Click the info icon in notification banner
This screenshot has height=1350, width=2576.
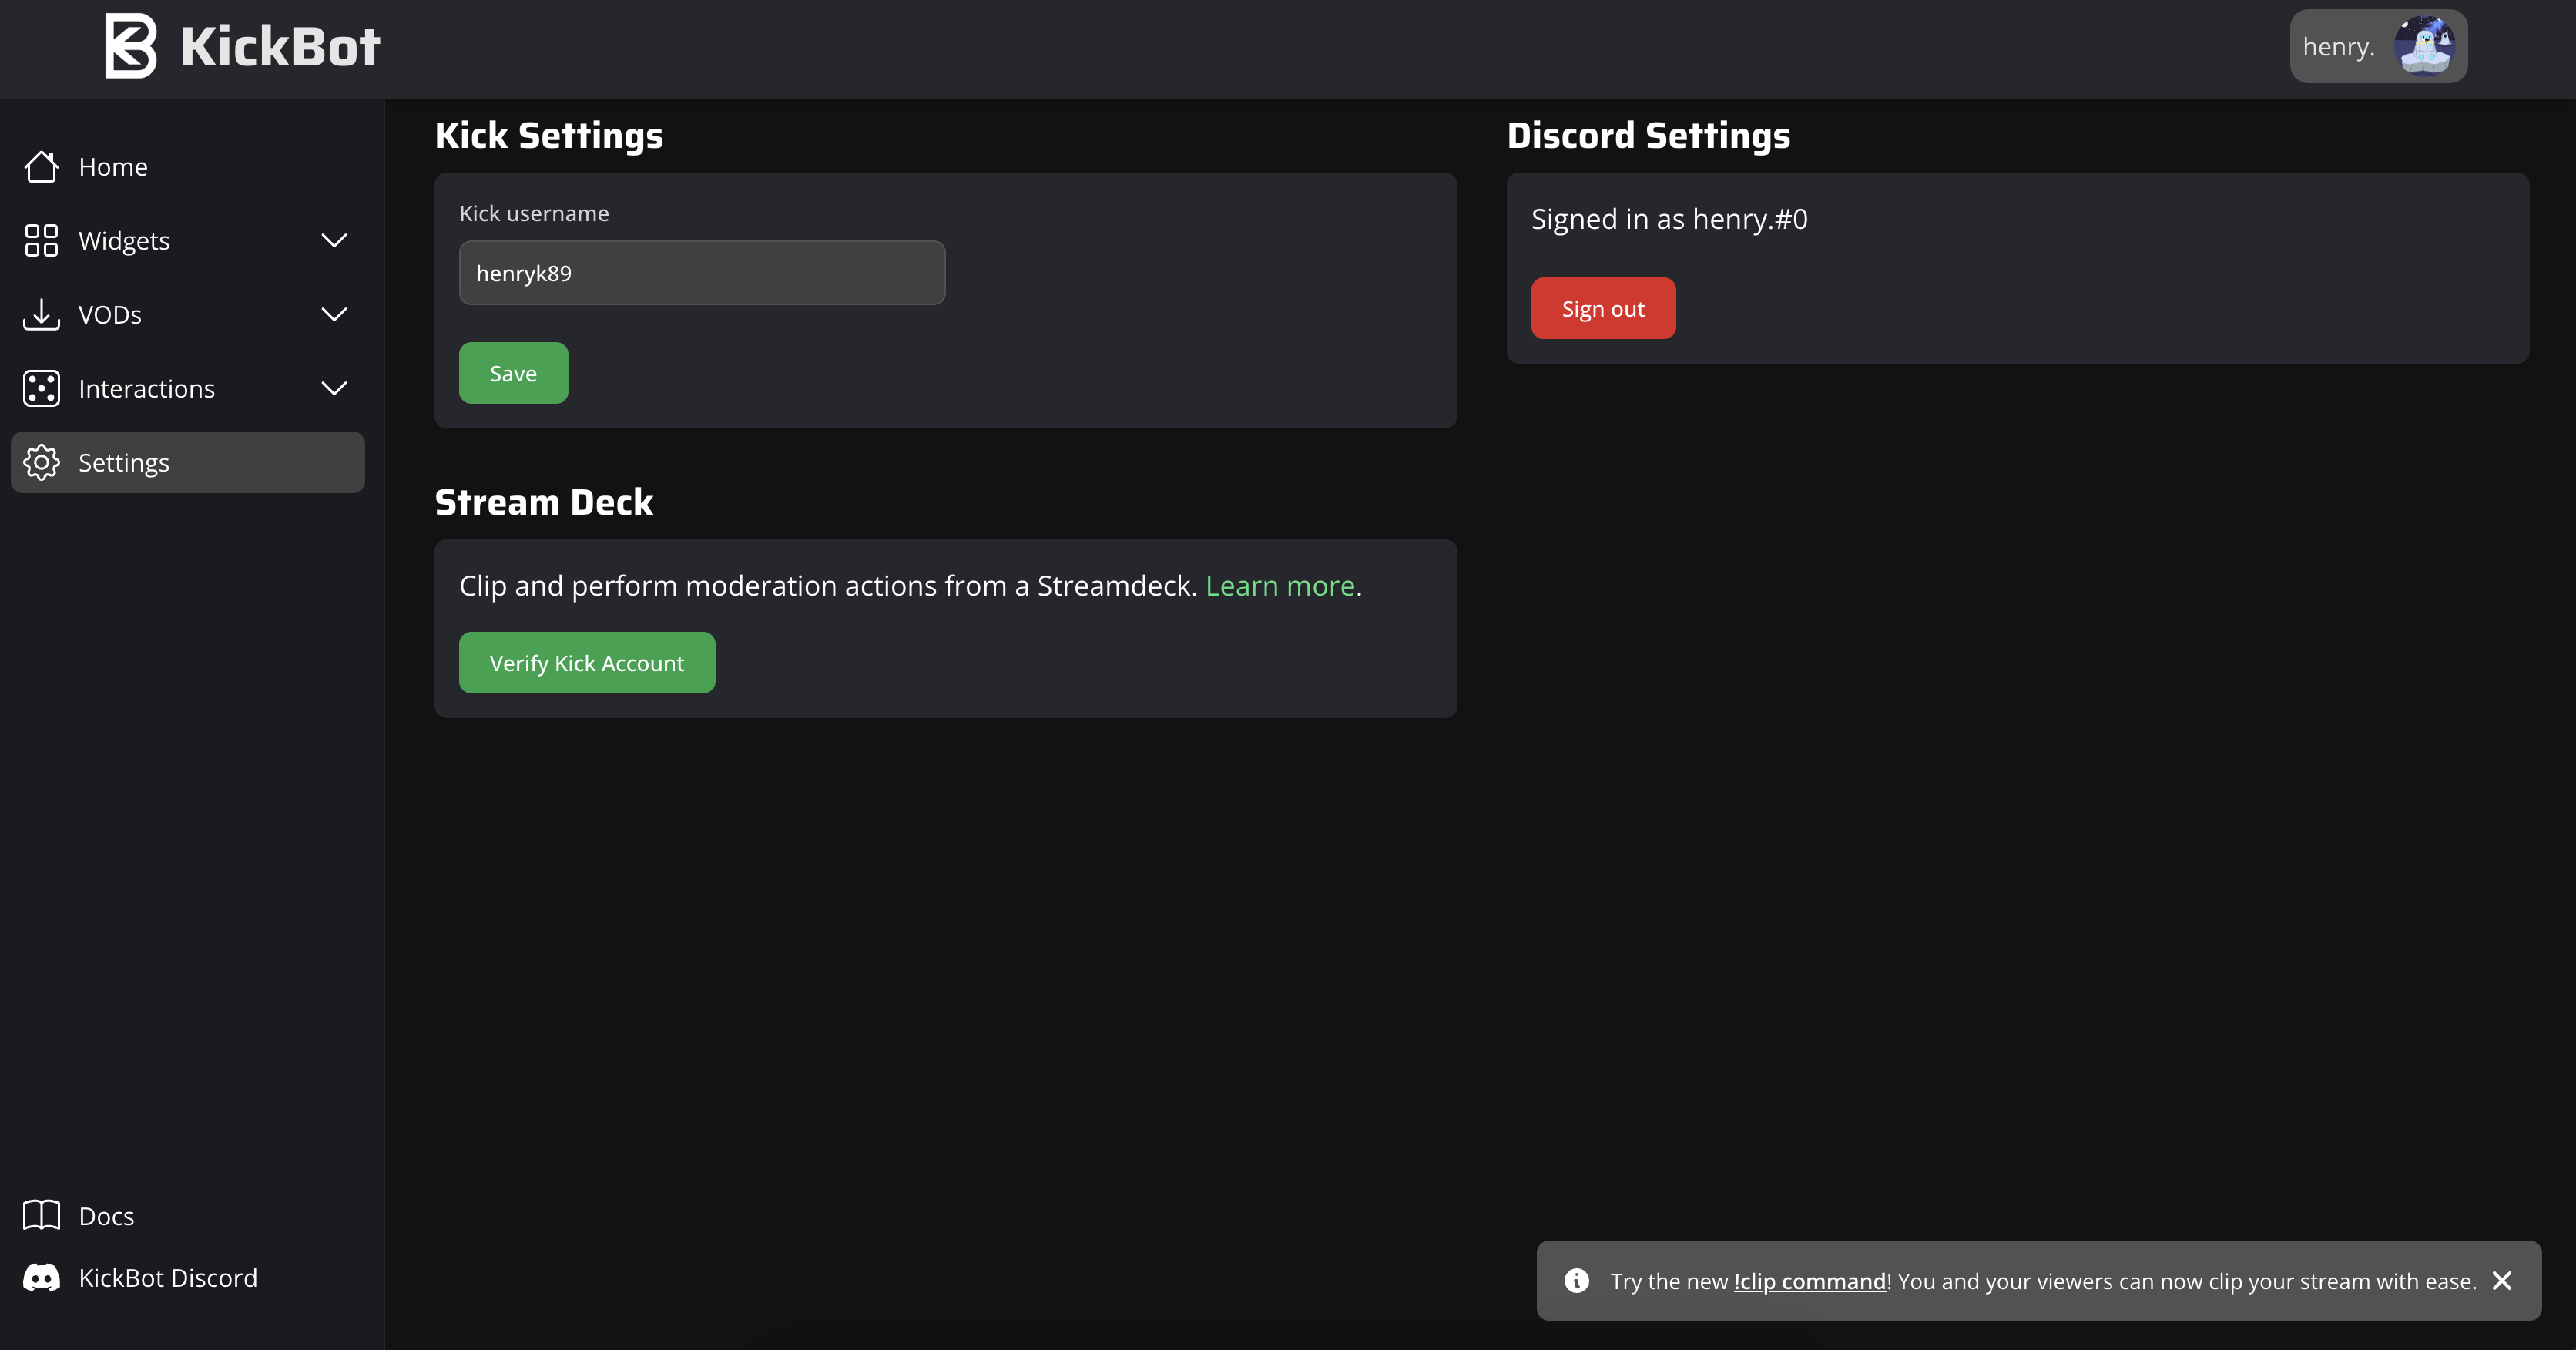1576,1281
